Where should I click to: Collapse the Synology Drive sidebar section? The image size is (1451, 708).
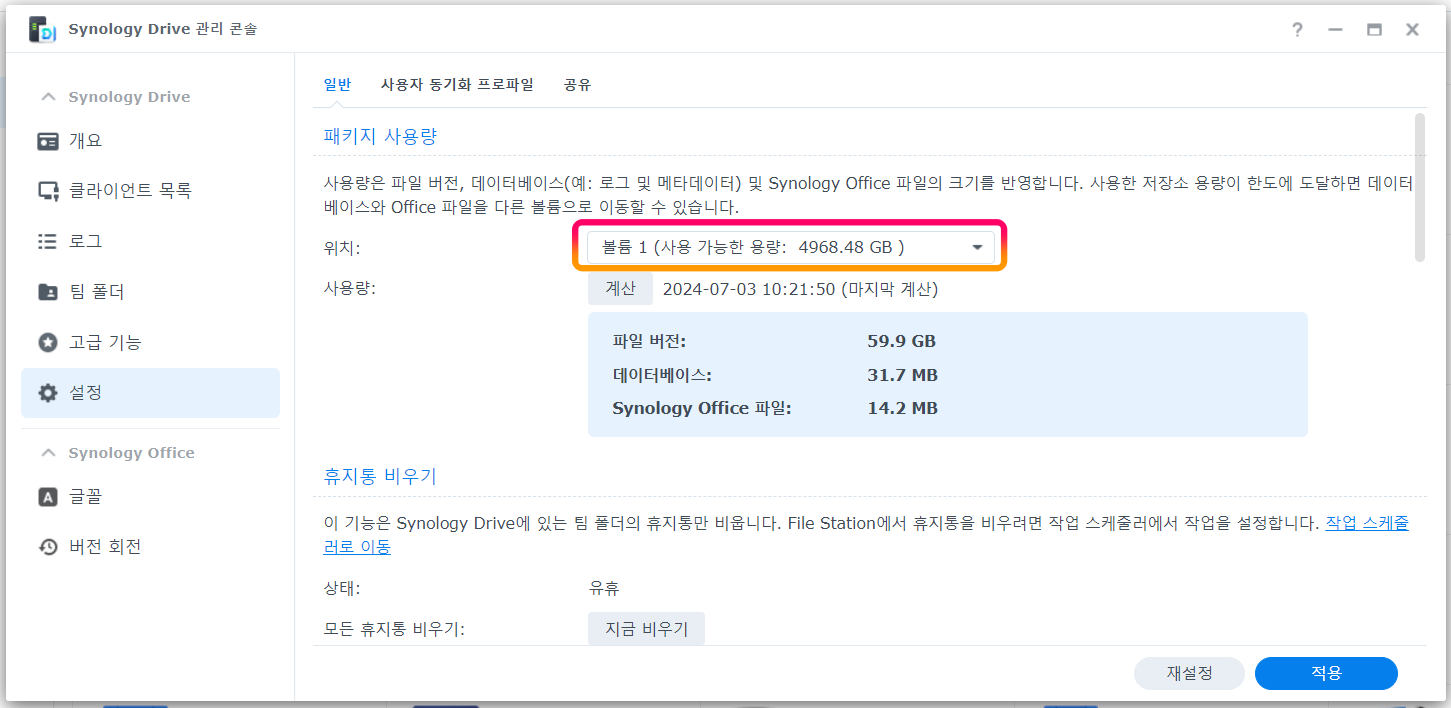pos(47,97)
